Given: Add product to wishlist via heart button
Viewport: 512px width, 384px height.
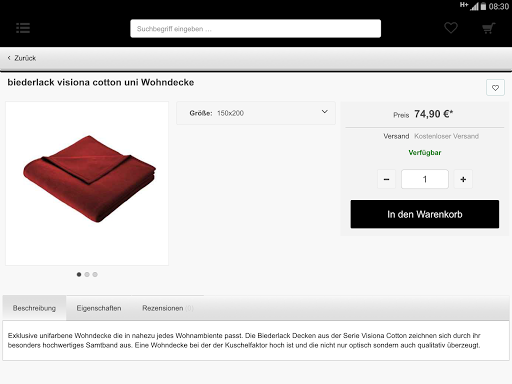Looking at the screenshot, I should (495, 88).
